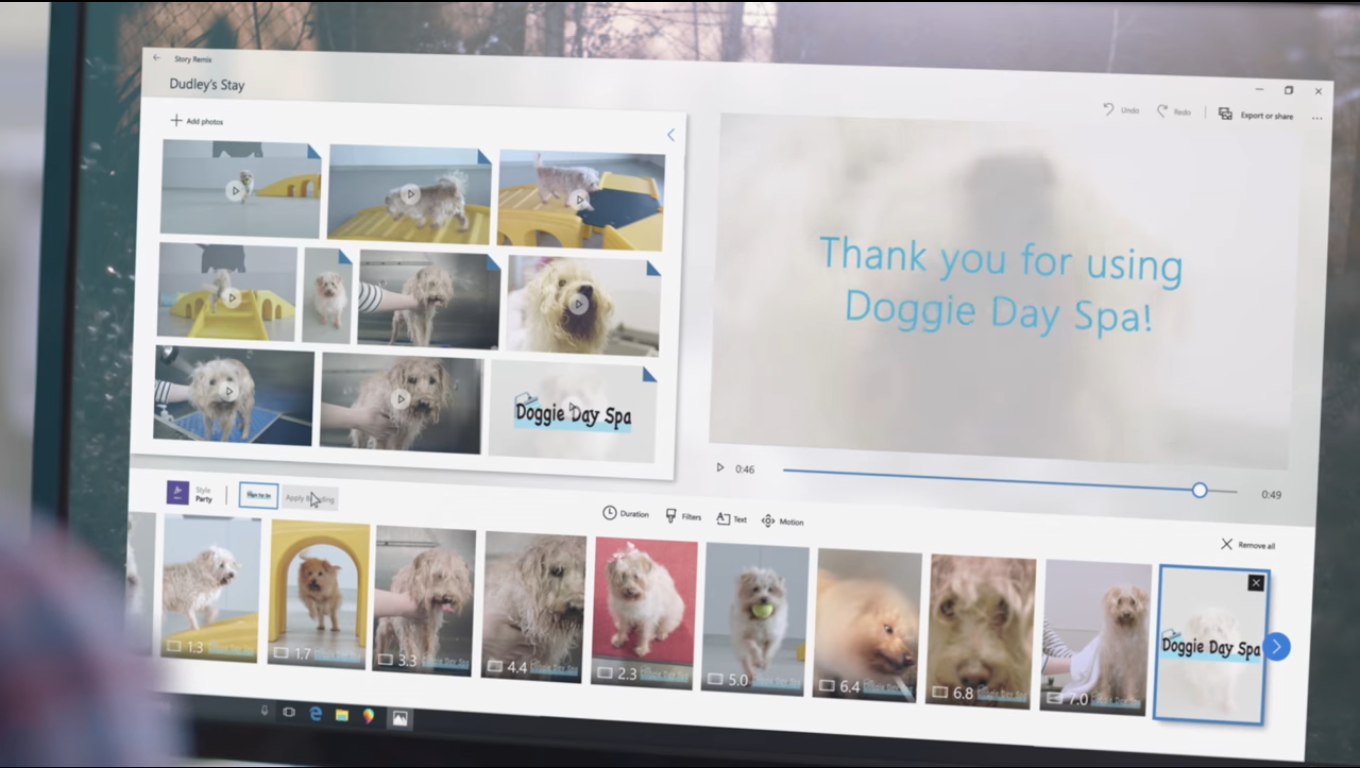Image resolution: width=1360 pixels, height=768 pixels.
Task: Click Remove all in the storyboard
Action: (1247, 545)
